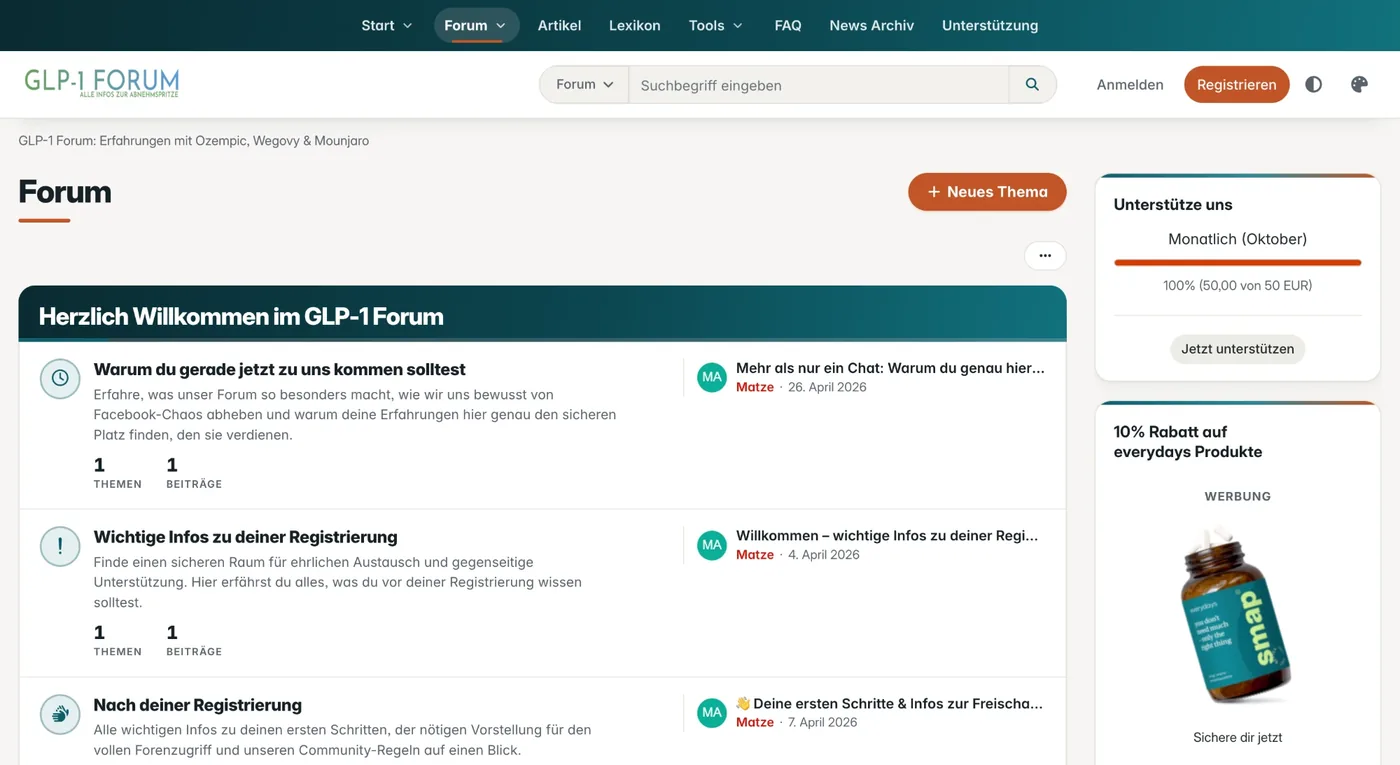Open the 'Nach deiner Registrierung' forum
The width and height of the screenshot is (1400, 765).
point(198,705)
